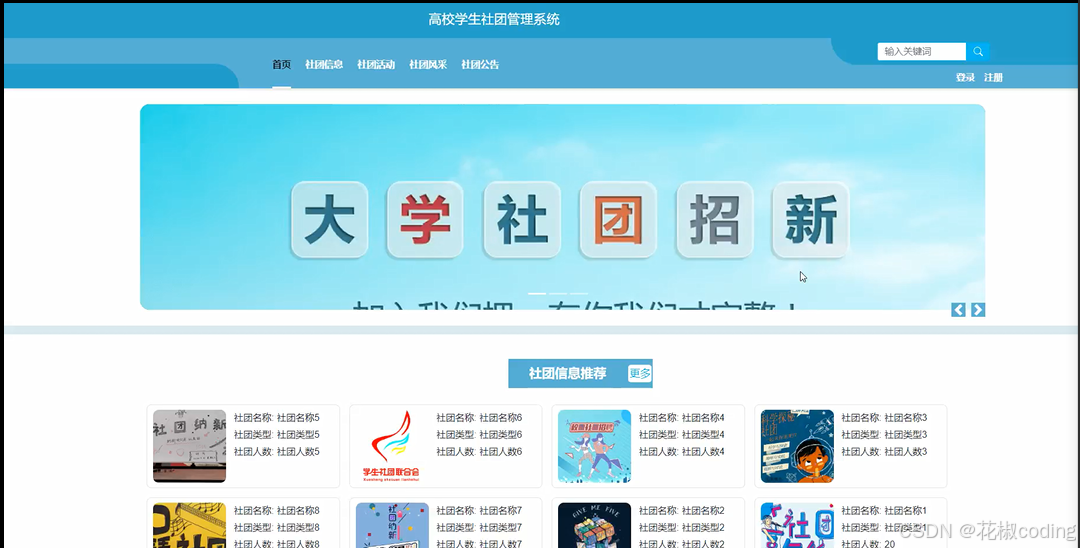Viewport: 1080px width, 548px height.
Task: Focus the 输入关键词 search field
Action: click(x=922, y=52)
